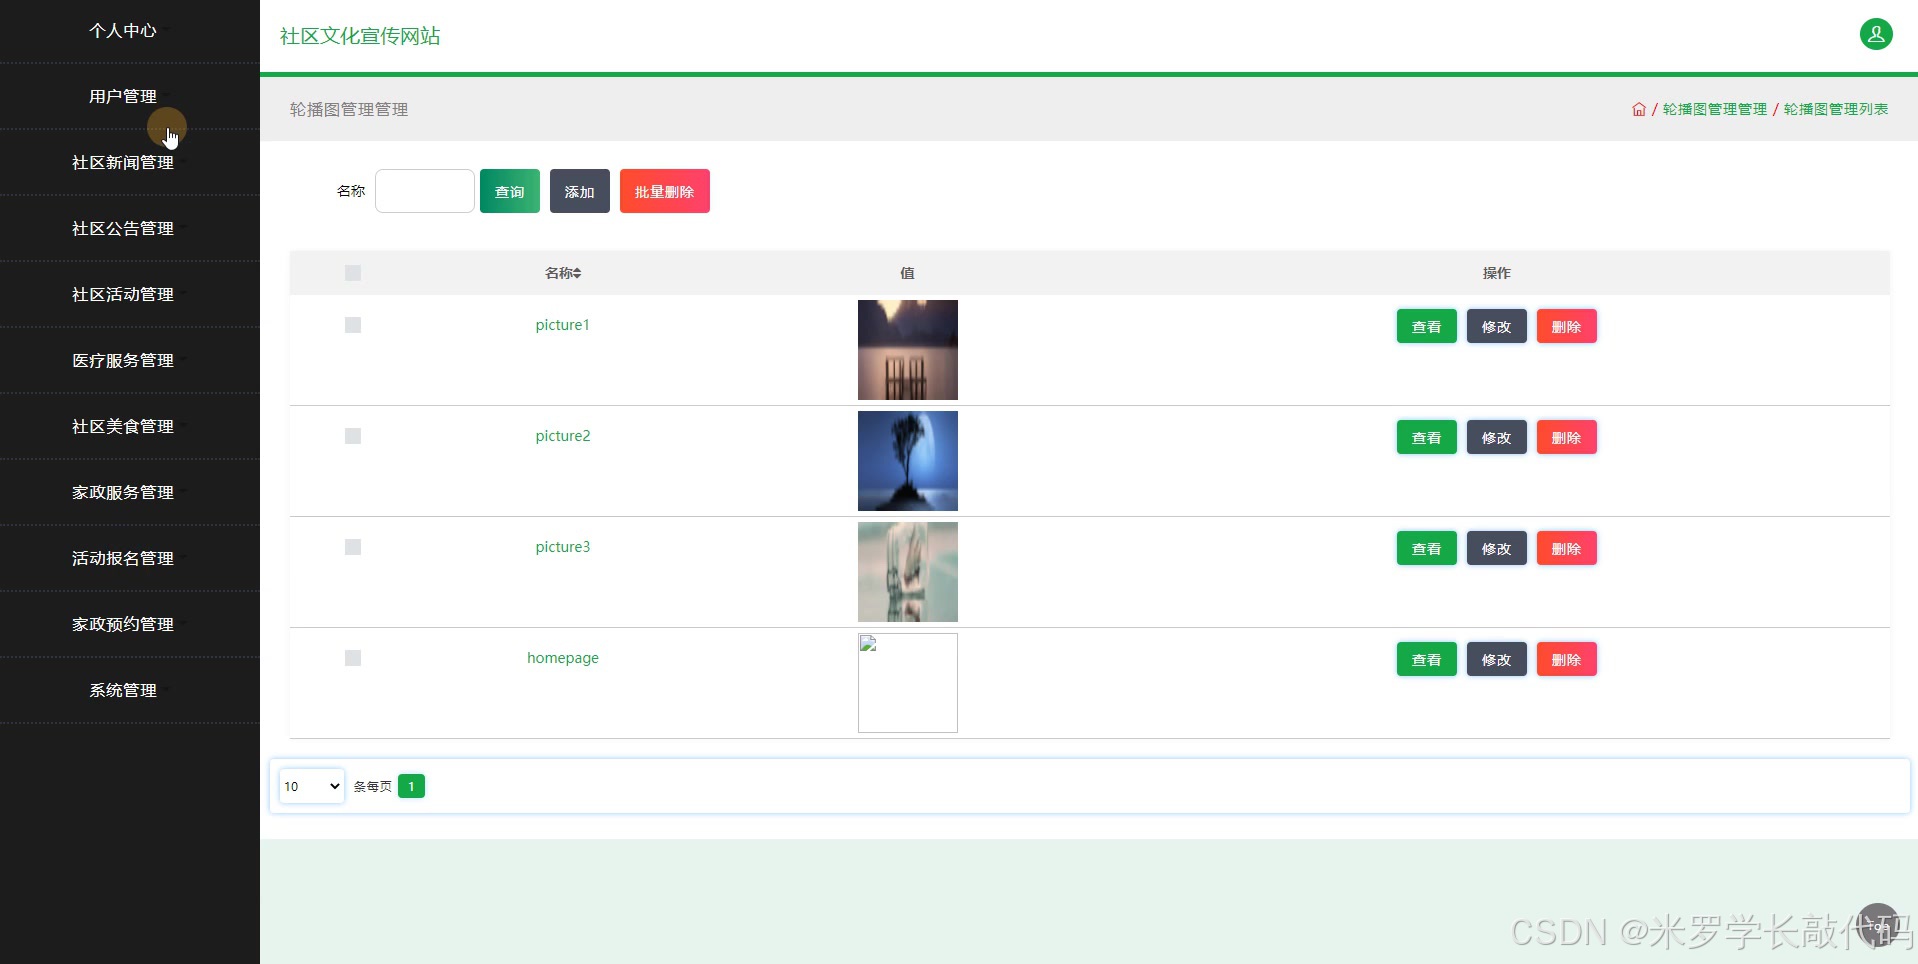Click the 添加 button
The width and height of the screenshot is (1918, 964).
click(x=580, y=191)
